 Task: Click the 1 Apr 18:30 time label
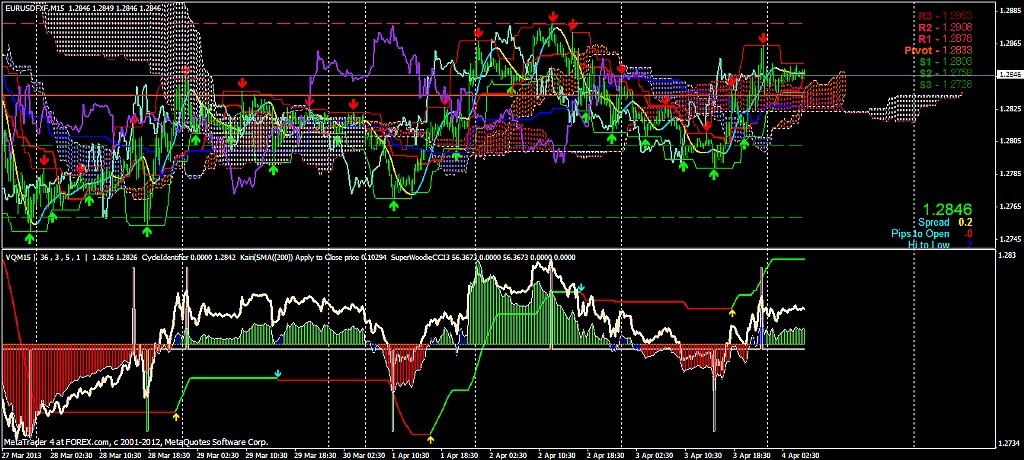[462, 455]
